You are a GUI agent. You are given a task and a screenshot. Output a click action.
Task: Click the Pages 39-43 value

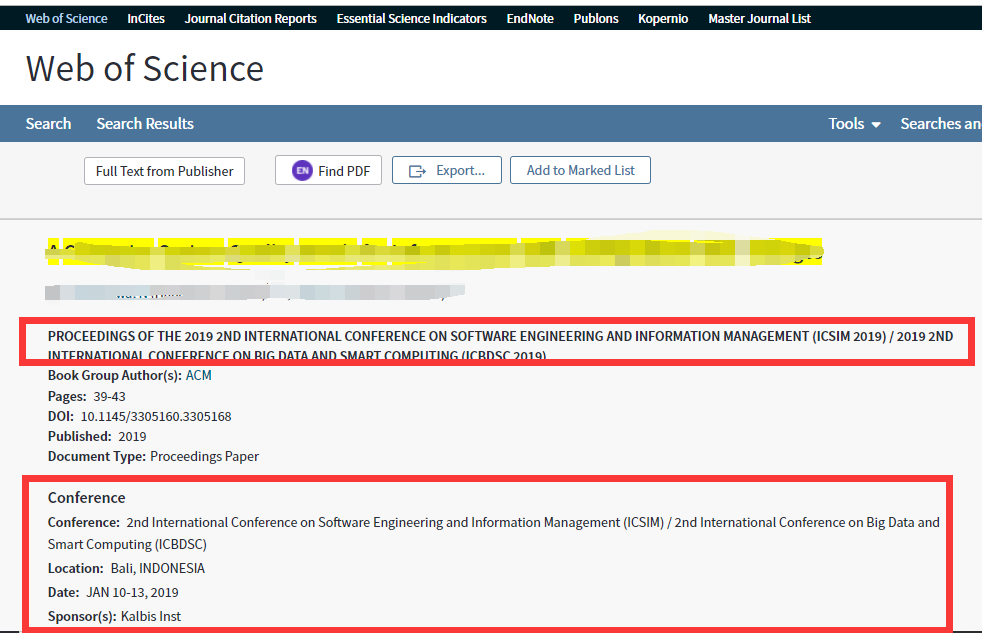[109, 396]
